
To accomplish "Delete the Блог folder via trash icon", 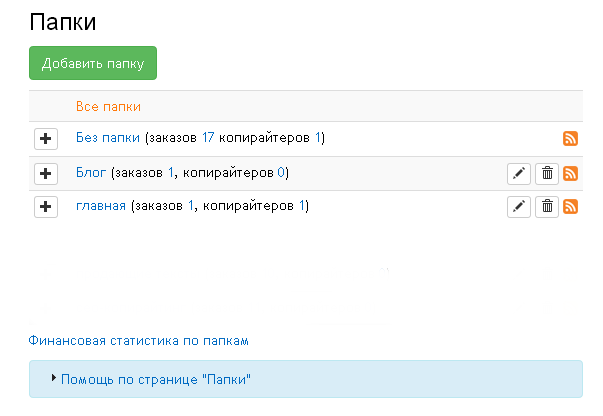I will click(547, 174).
